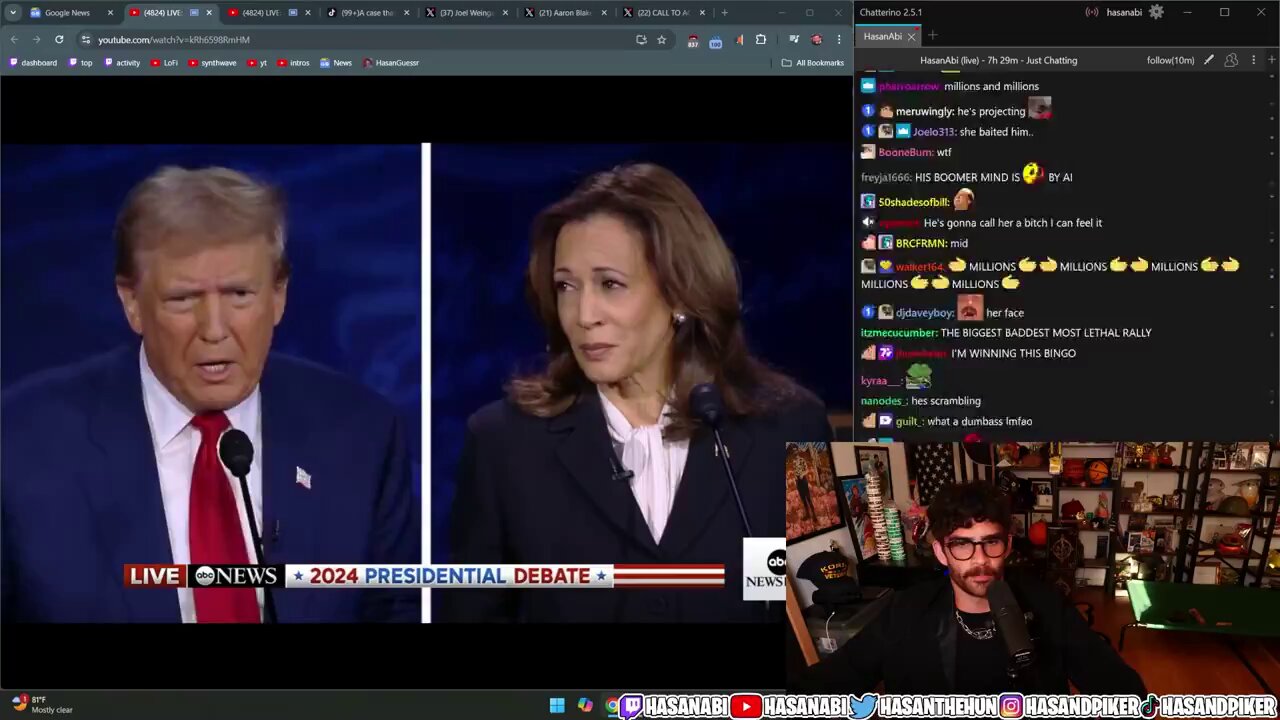Open Windows Start button
Viewport: 1280px width, 720px height.
pyautogui.click(x=557, y=706)
